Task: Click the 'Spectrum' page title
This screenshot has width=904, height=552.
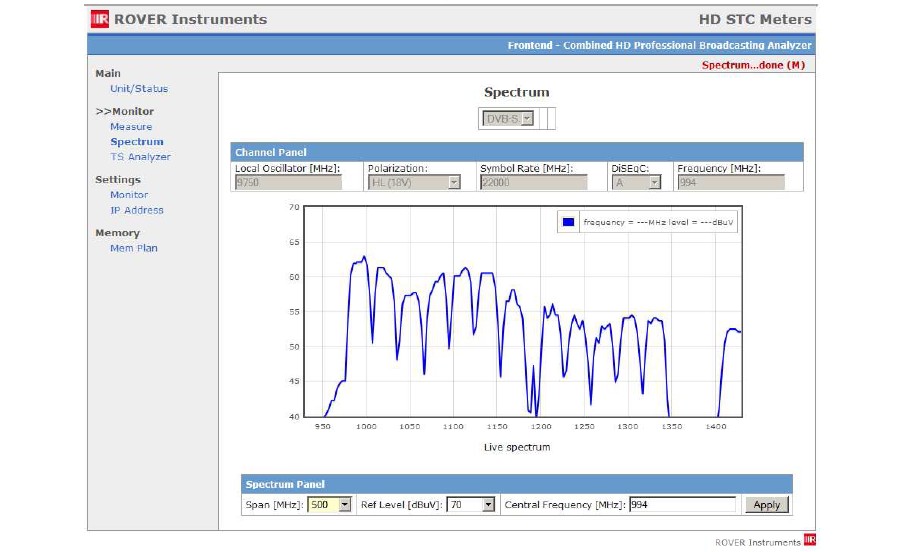Action: 517,92
